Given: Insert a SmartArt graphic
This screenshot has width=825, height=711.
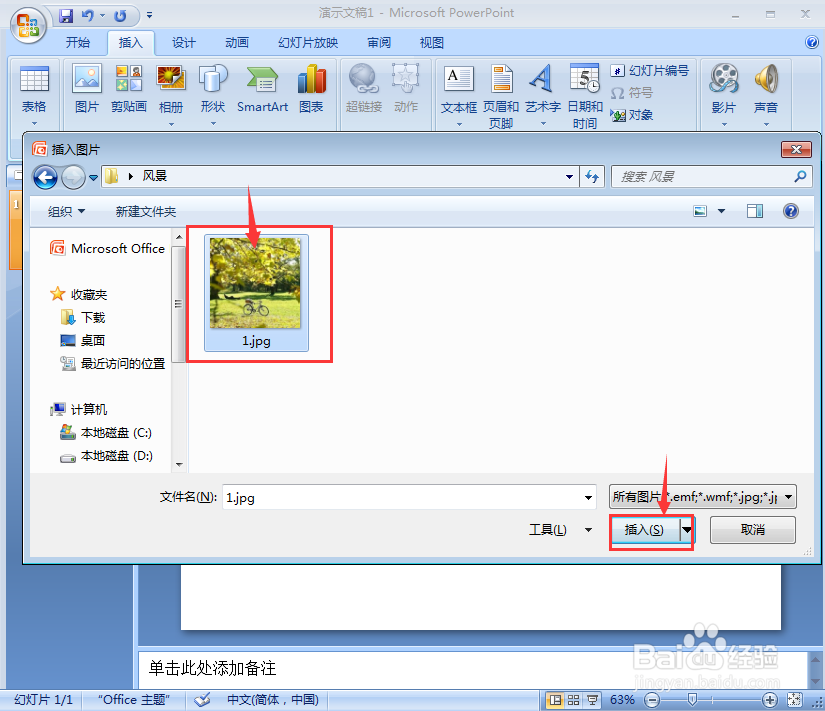Looking at the screenshot, I should point(263,89).
